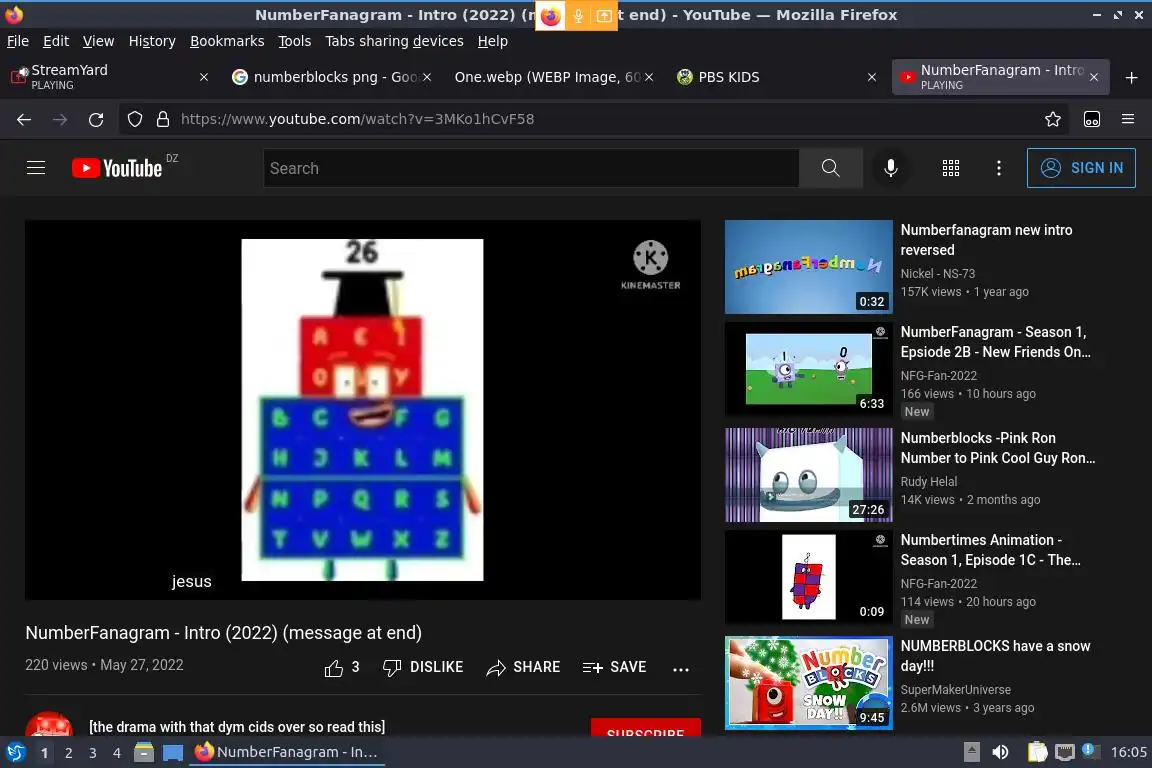Open channel SuperMakerUniverse
The height and width of the screenshot is (768, 1152).
[x=956, y=690]
